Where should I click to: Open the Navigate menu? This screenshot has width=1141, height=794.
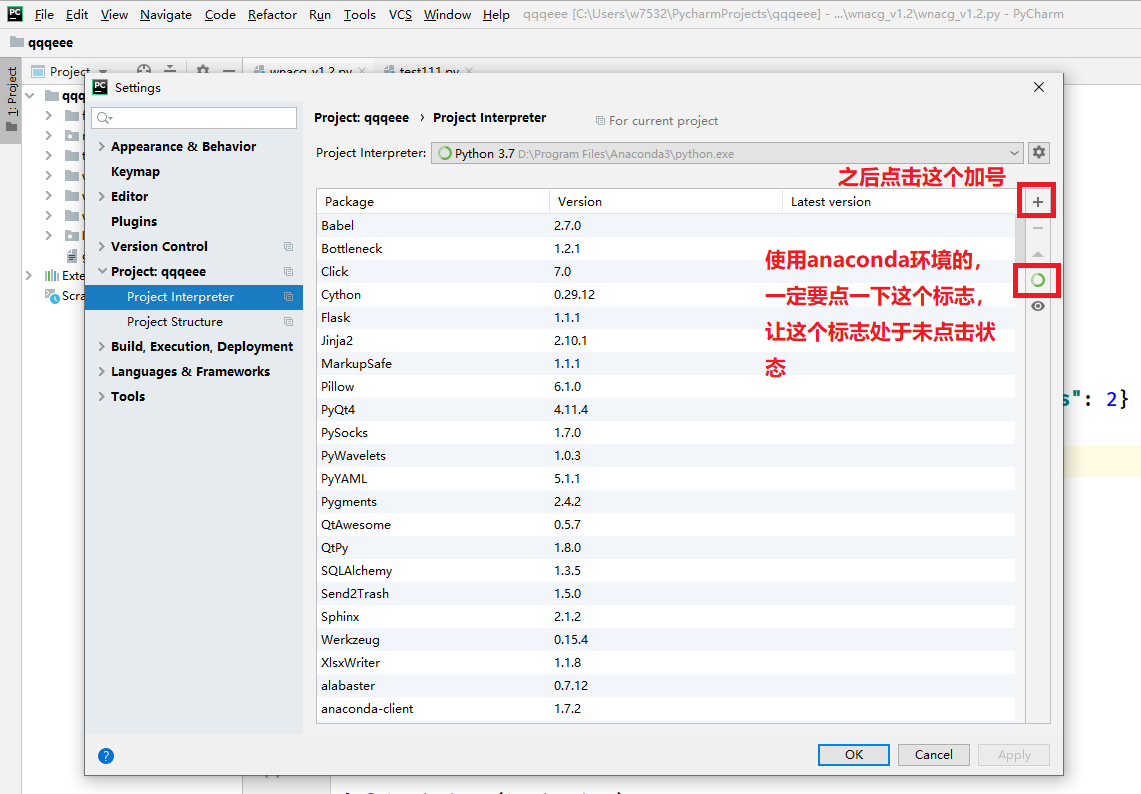pos(166,15)
